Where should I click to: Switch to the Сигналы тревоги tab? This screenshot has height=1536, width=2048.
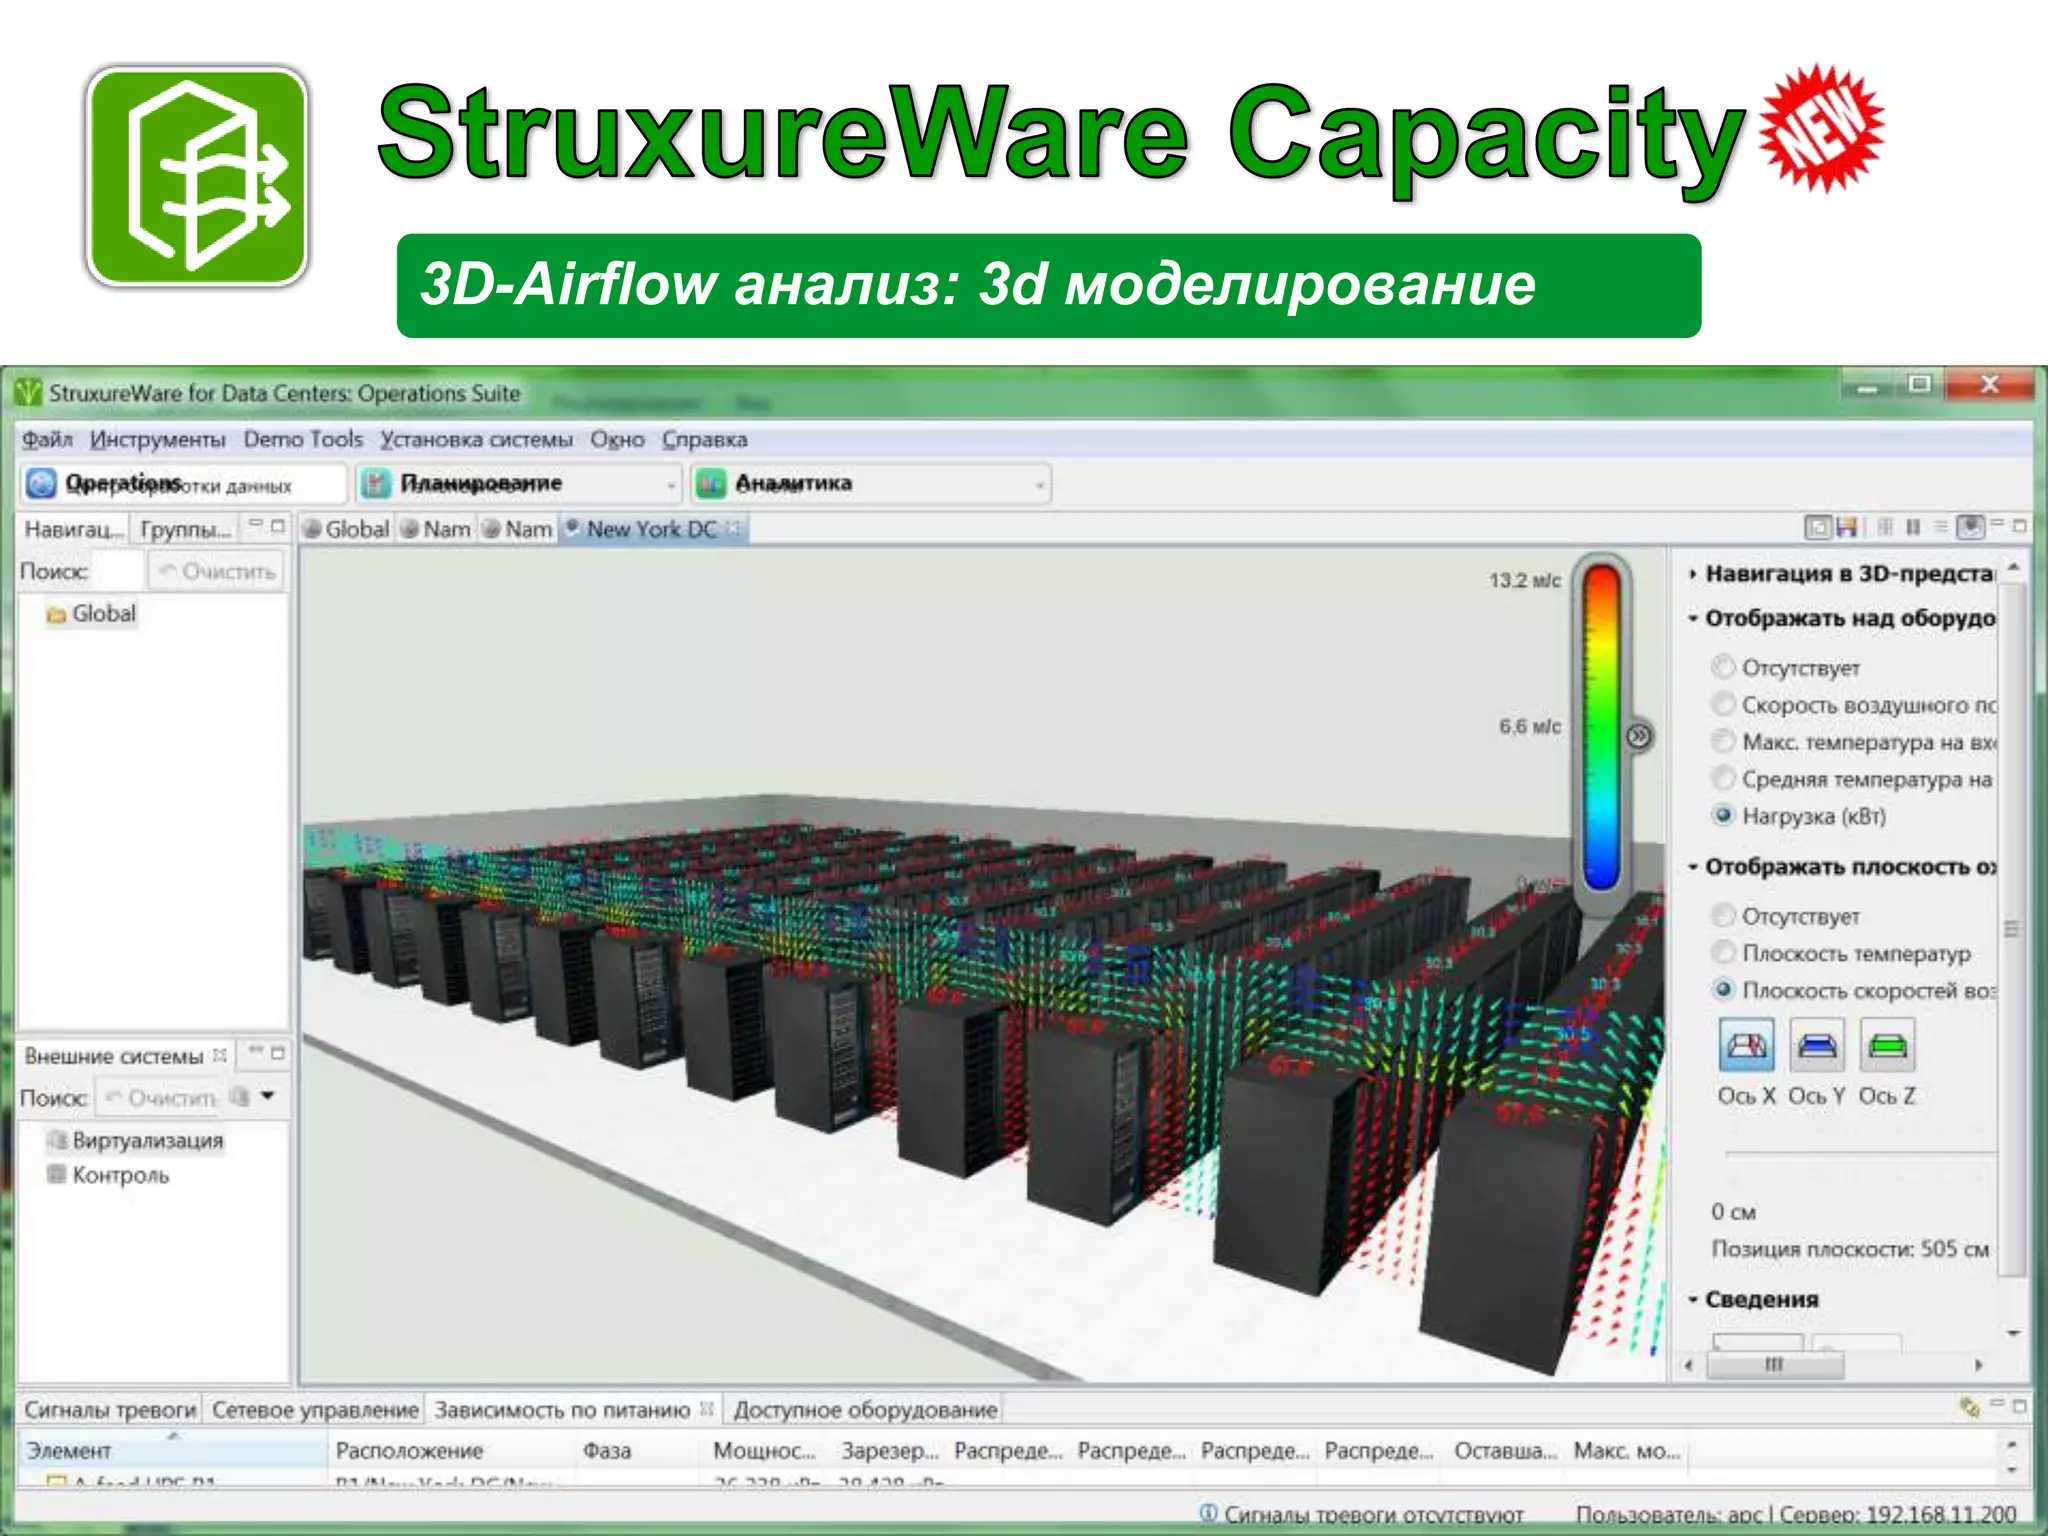pyautogui.click(x=110, y=1410)
